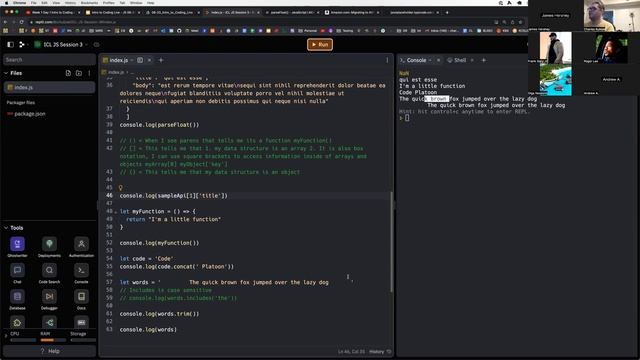Add a new editor tab with plus
The height and width of the screenshot is (360, 640).
tap(161, 60)
